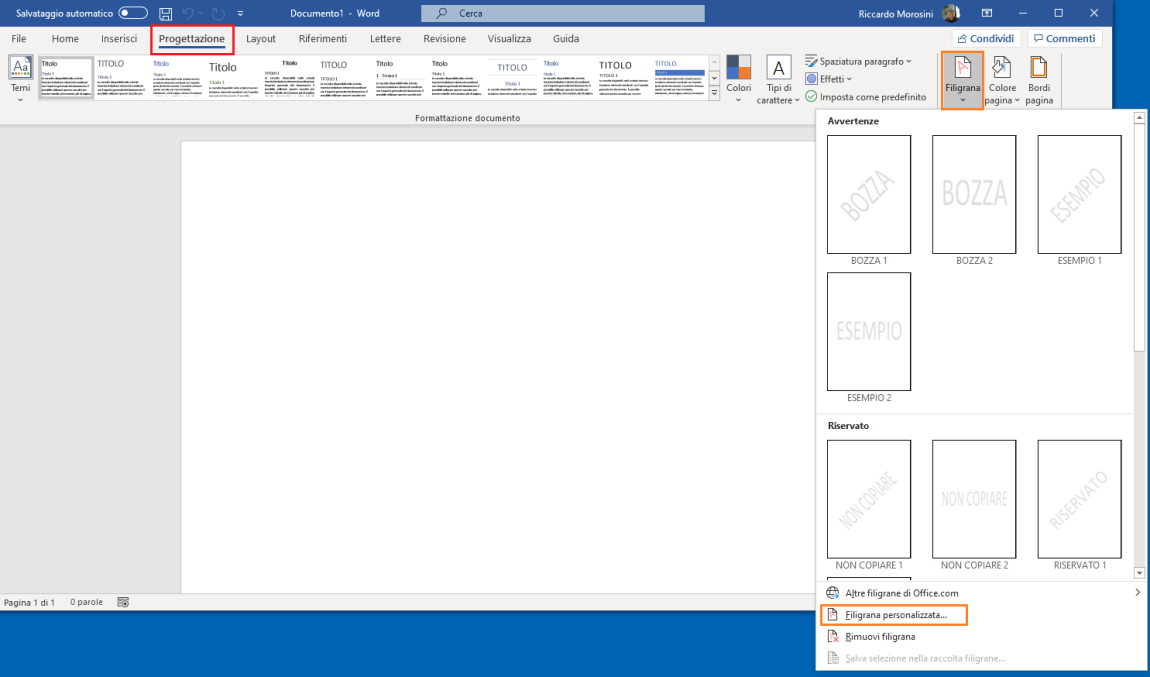Viewport: 1150px width, 677px height.
Task: Open the Revisione tab
Action: click(x=444, y=38)
